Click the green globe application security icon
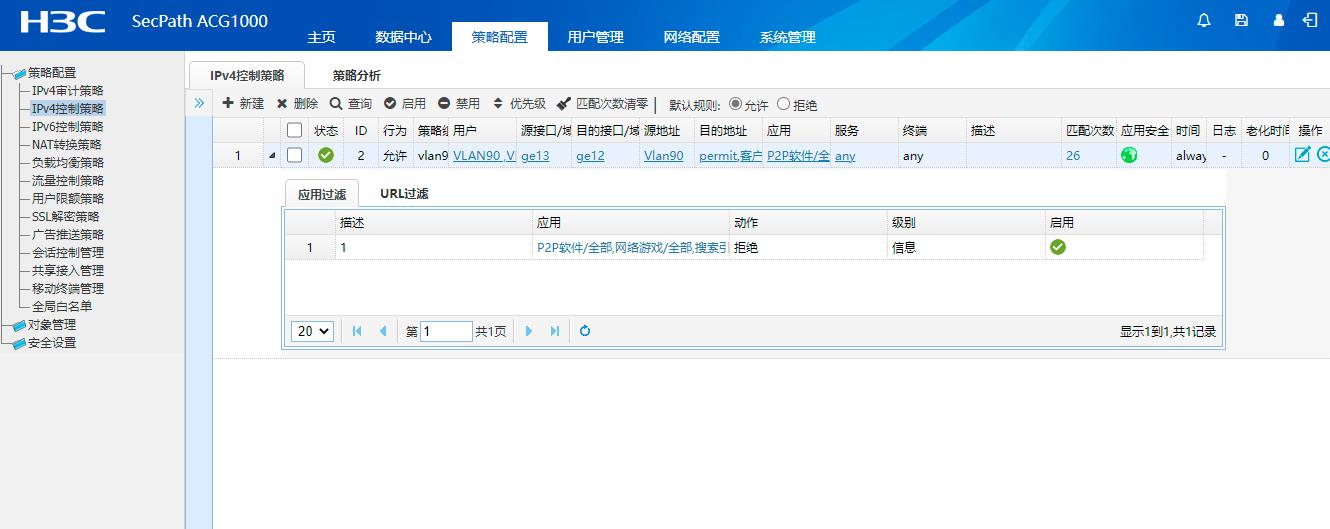1330x529 pixels. 1129,155
